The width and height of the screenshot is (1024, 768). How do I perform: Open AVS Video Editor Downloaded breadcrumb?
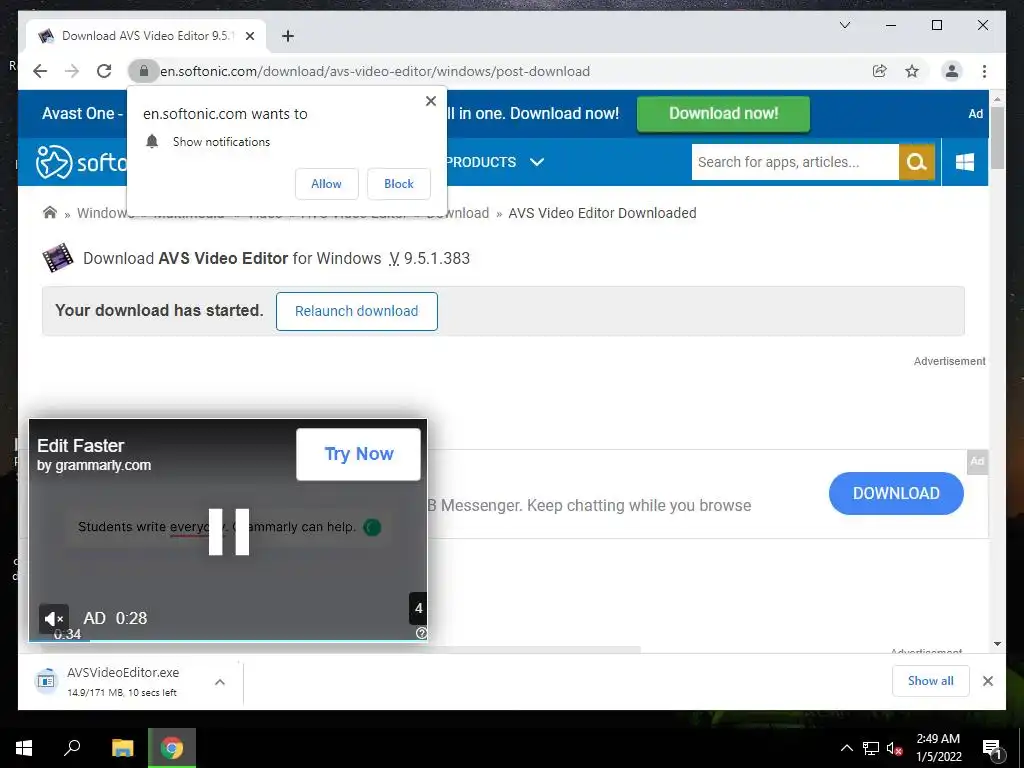602,213
